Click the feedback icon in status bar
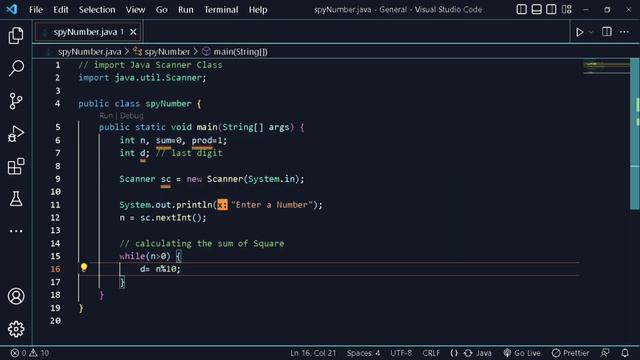Image resolution: width=640 pixels, height=360 pixels. [605, 353]
